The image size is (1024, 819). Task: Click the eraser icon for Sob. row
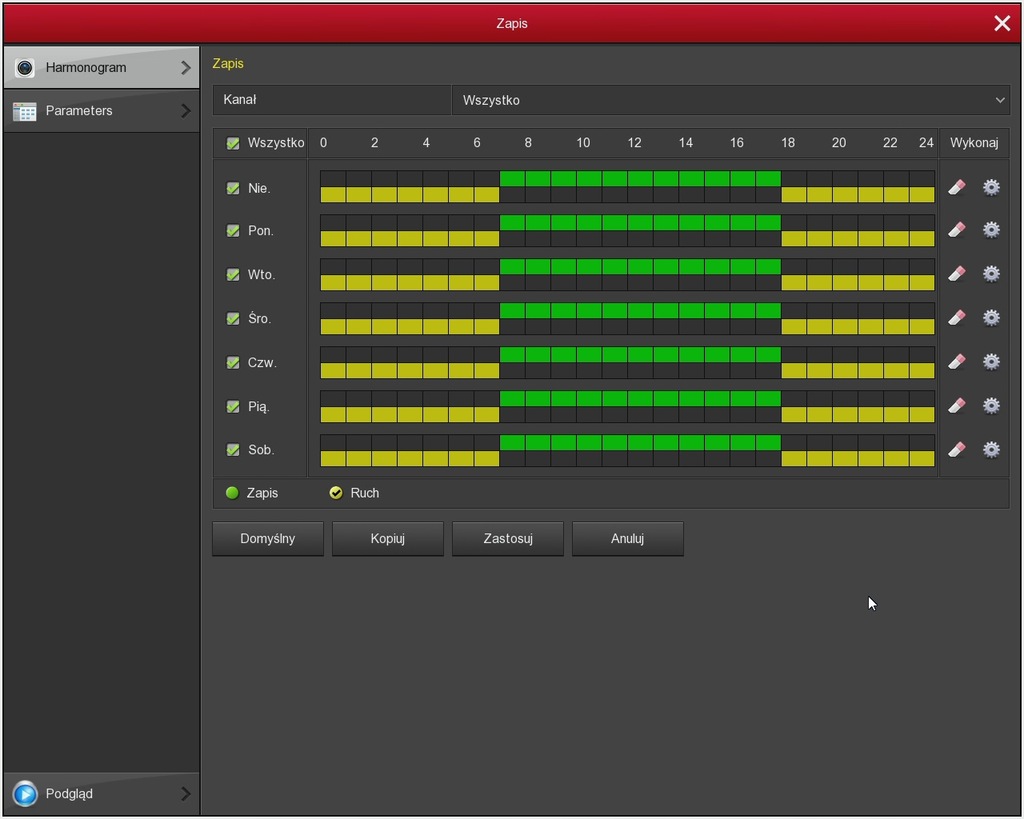[957, 449]
